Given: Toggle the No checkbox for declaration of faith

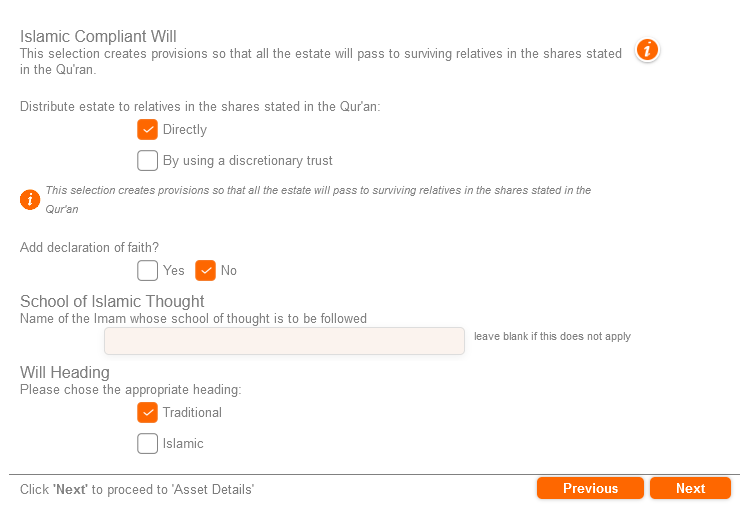Looking at the screenshot, I should [x=206, y=270].
